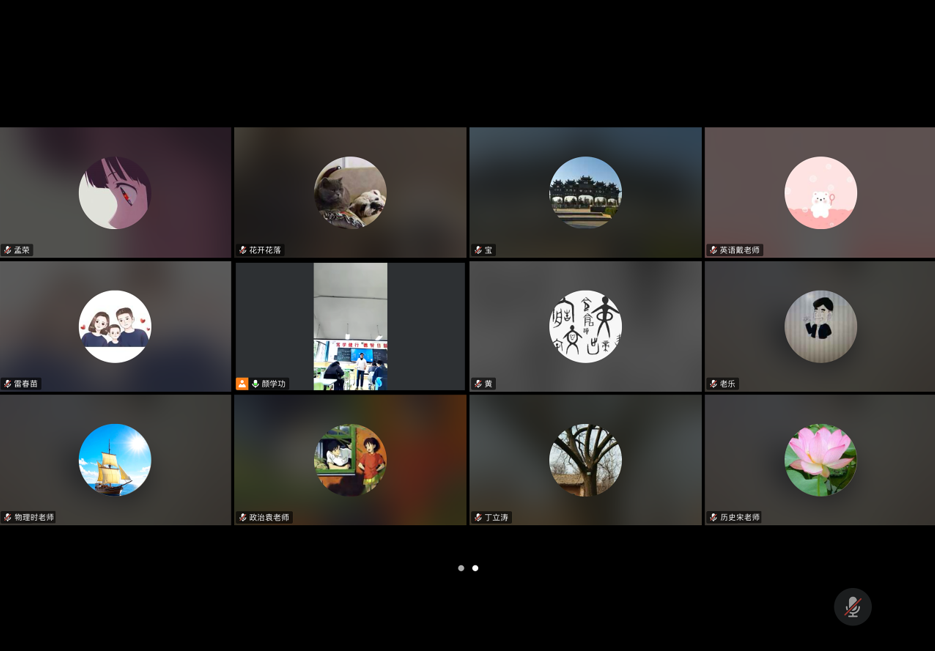Viewport: 935px width, 651px height.
Task: Click the sailing ship avatar of 物理时老师
Action: point(115,460)
